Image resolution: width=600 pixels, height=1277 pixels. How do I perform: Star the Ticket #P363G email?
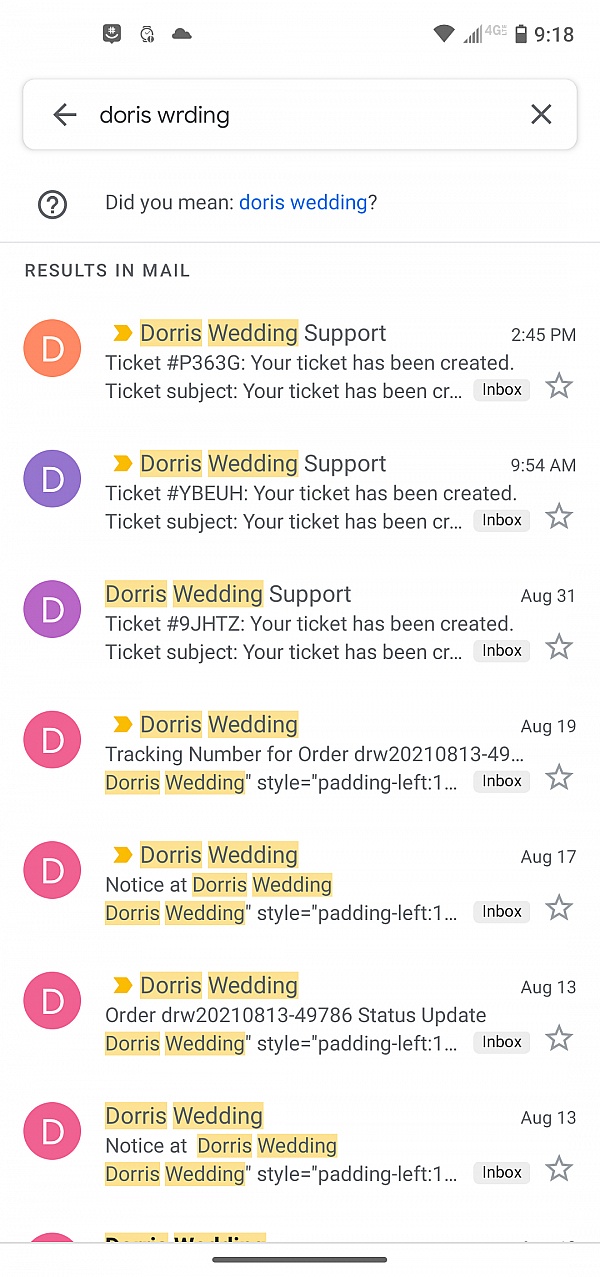(x=559, y=386)
